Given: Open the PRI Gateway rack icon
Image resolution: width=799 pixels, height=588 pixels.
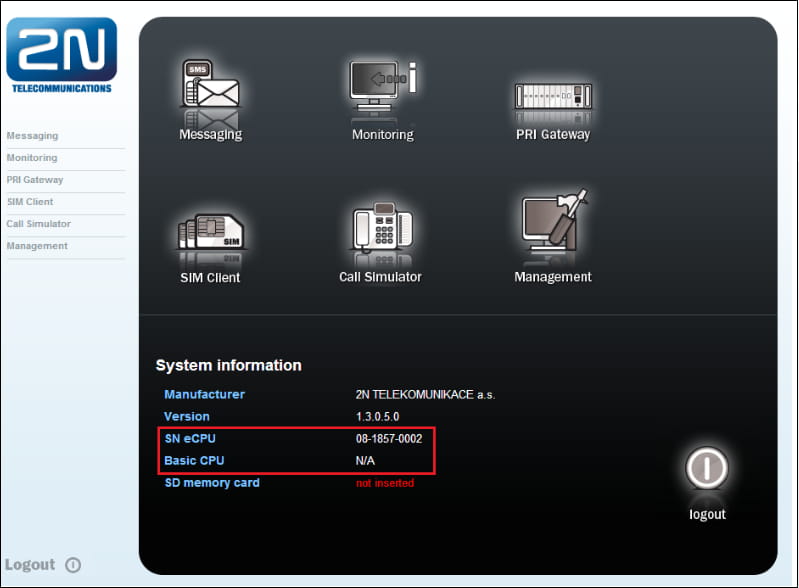Looking at the screenshot, I should pos(553,96).
